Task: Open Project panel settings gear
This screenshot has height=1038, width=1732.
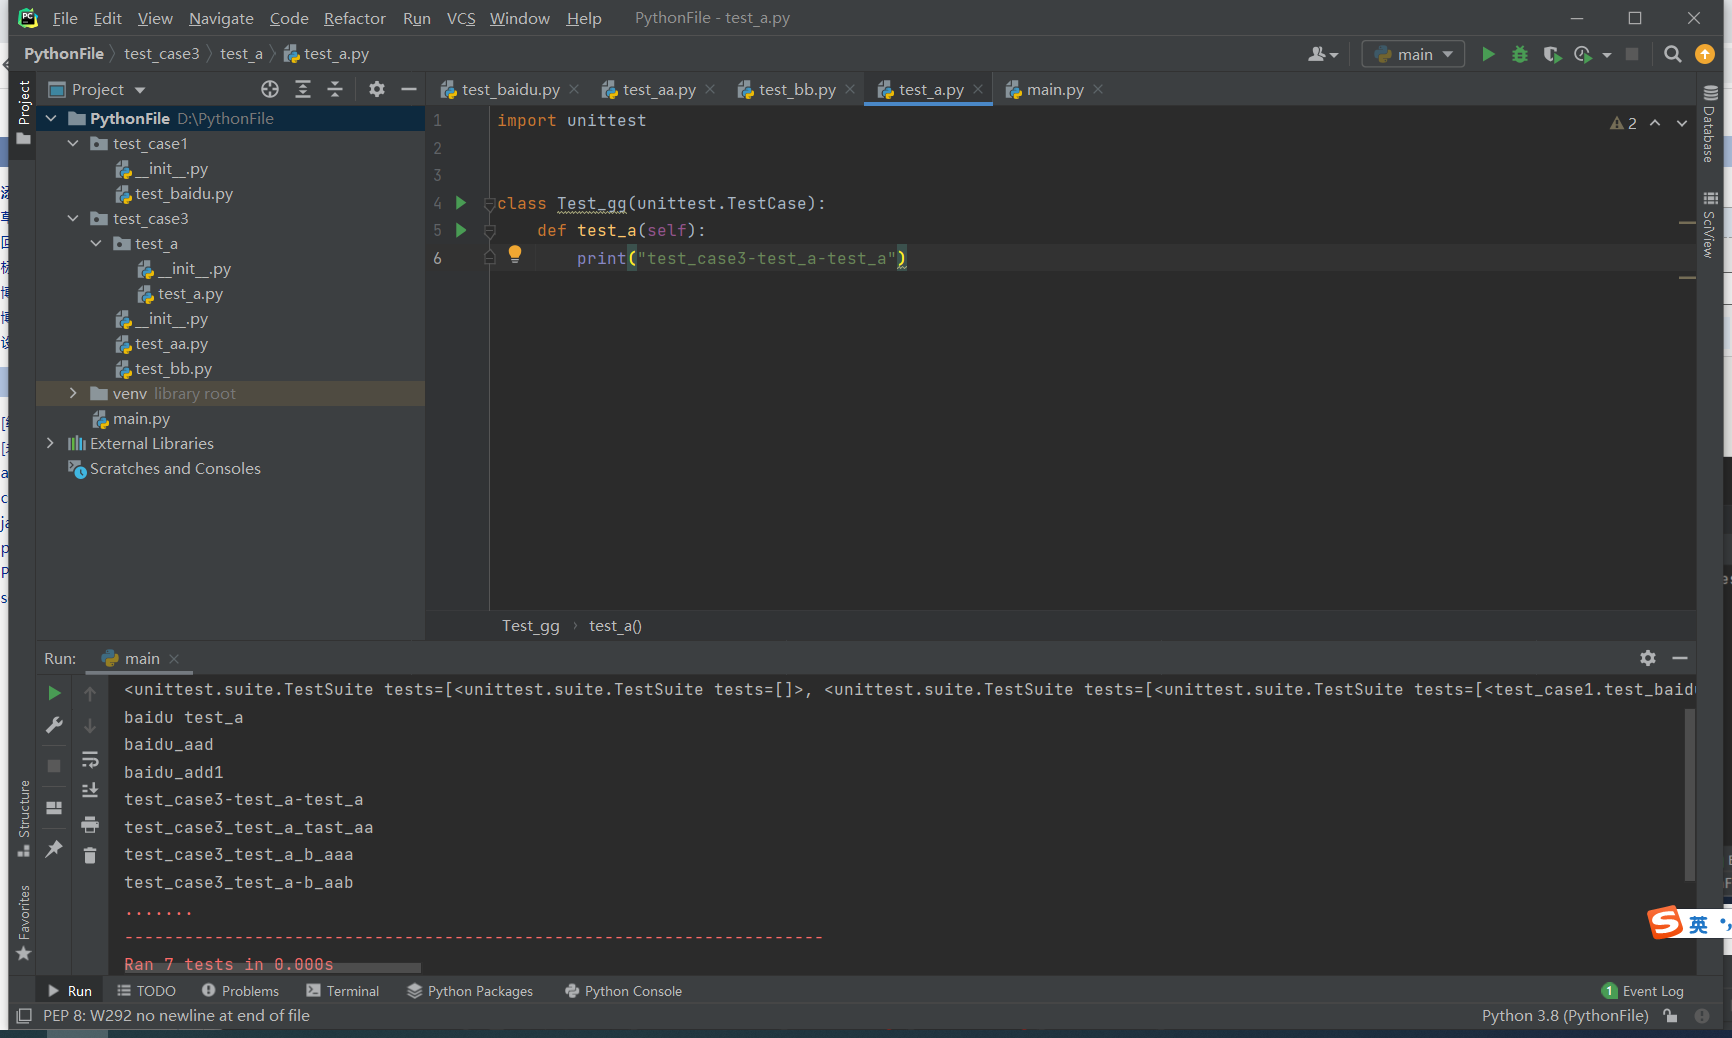Action: [376, 90]
